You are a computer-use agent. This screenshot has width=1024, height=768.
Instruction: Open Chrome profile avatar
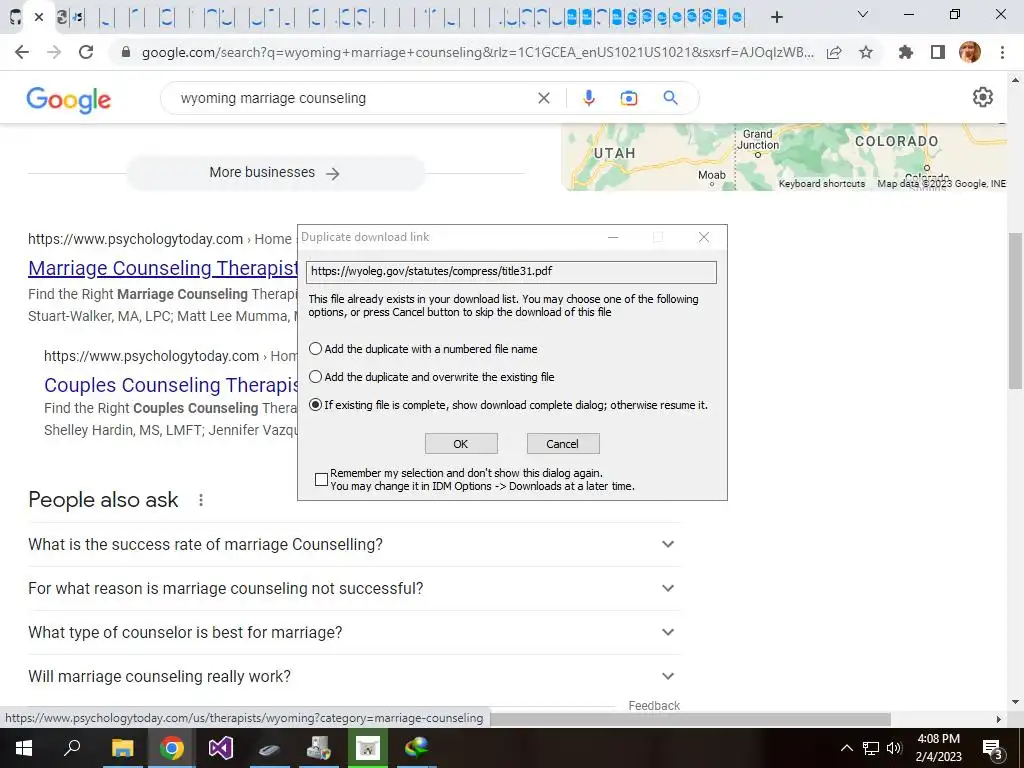point(970,52)
